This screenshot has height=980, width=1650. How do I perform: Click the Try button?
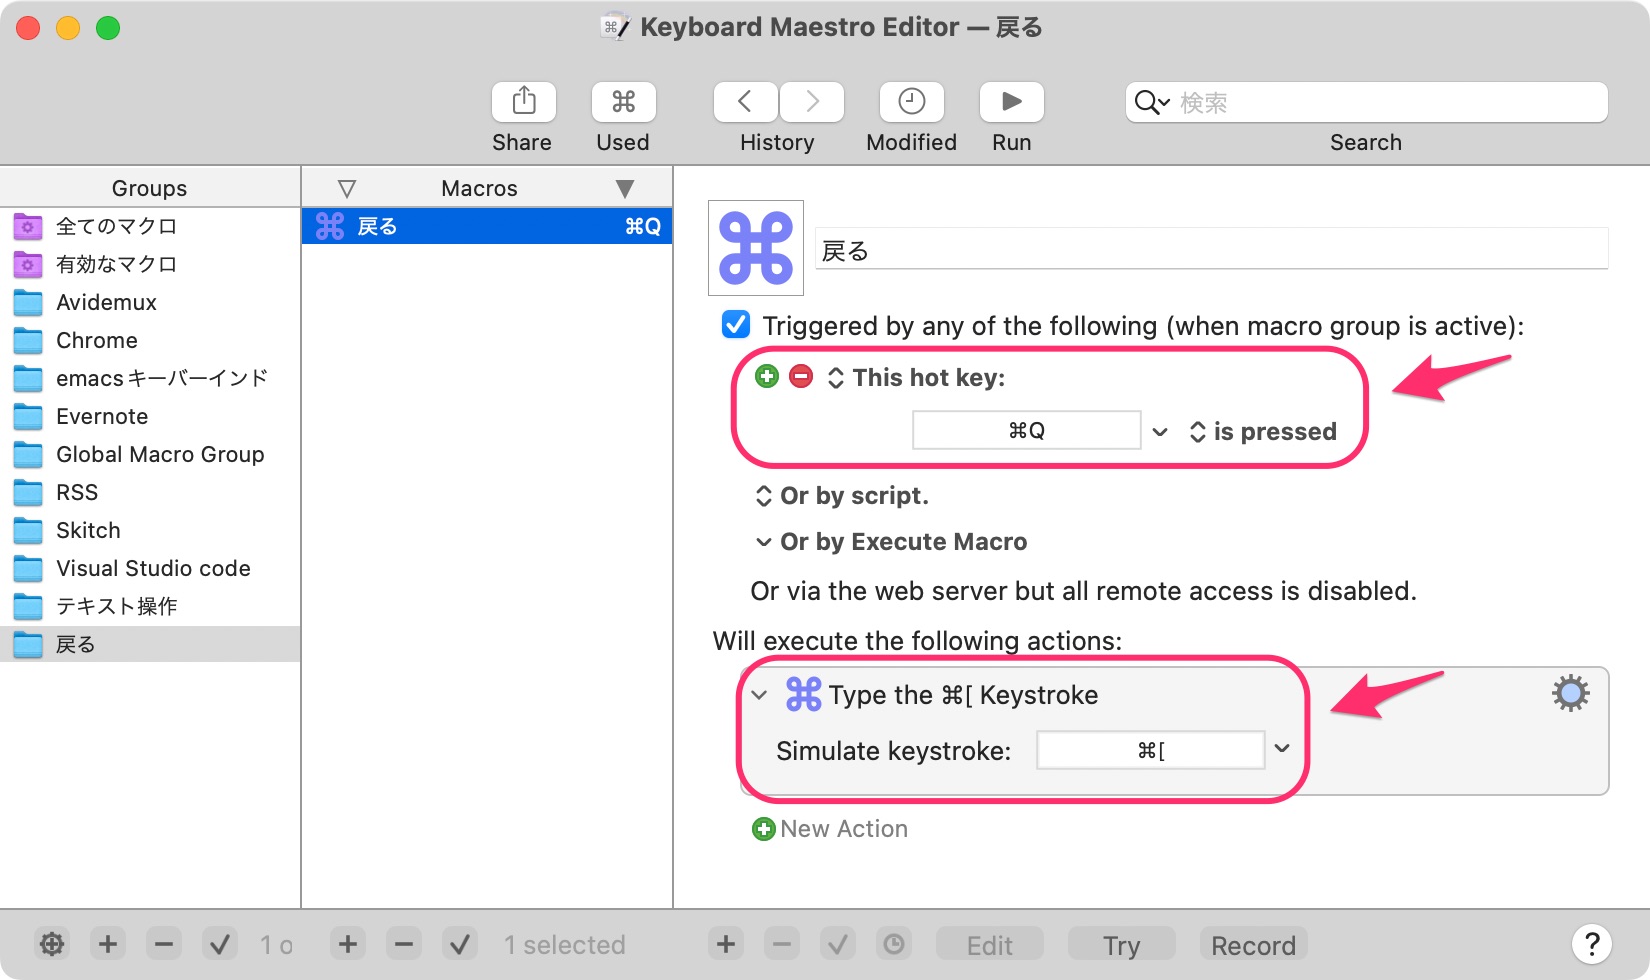click(1122, 945)
